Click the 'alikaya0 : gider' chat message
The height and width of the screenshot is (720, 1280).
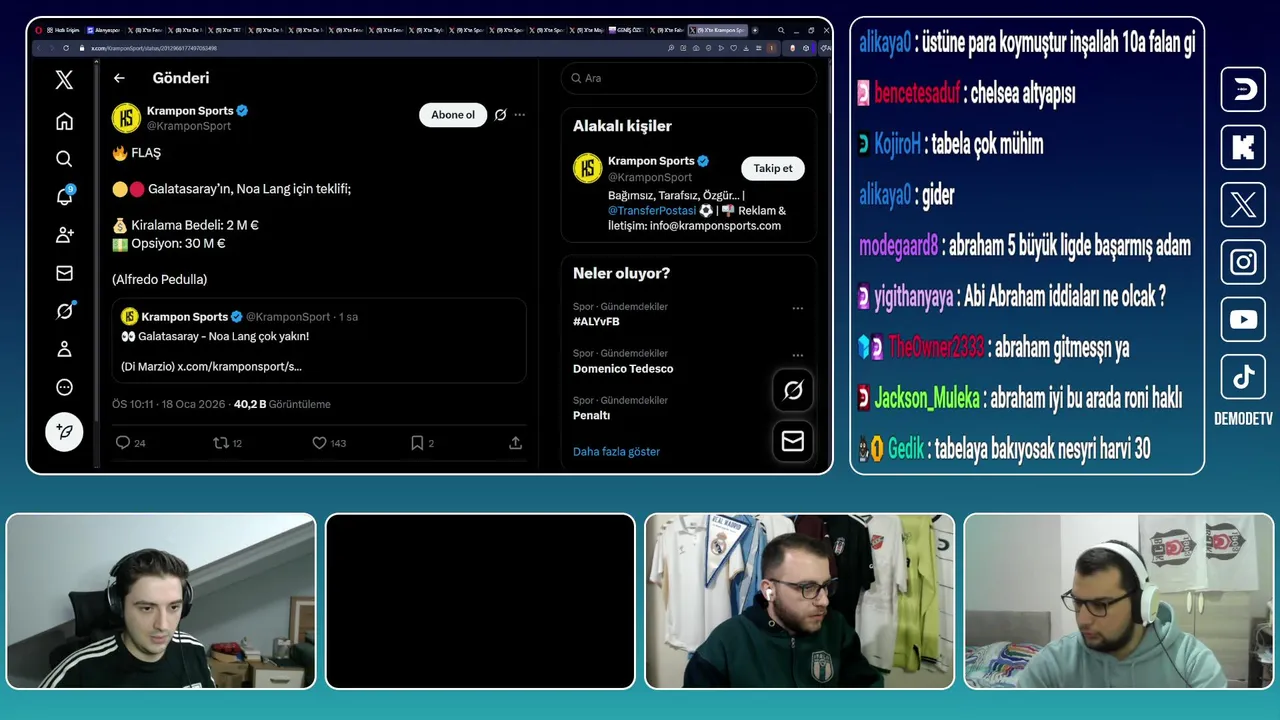[x=907, y=195]
